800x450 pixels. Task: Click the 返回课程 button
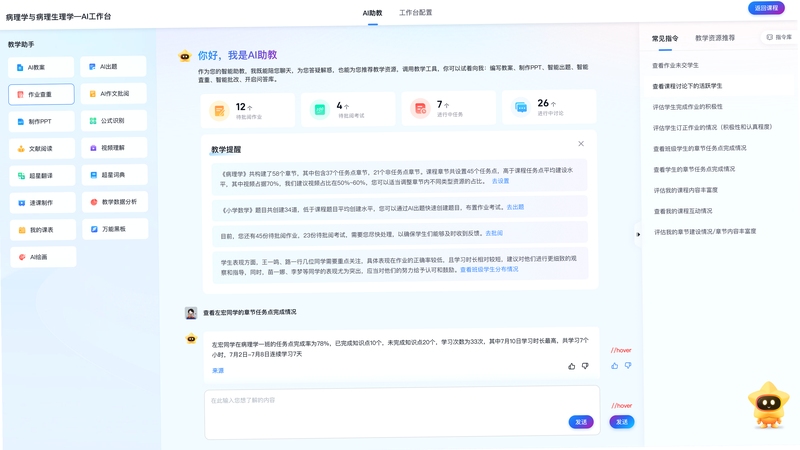(766, 8)
